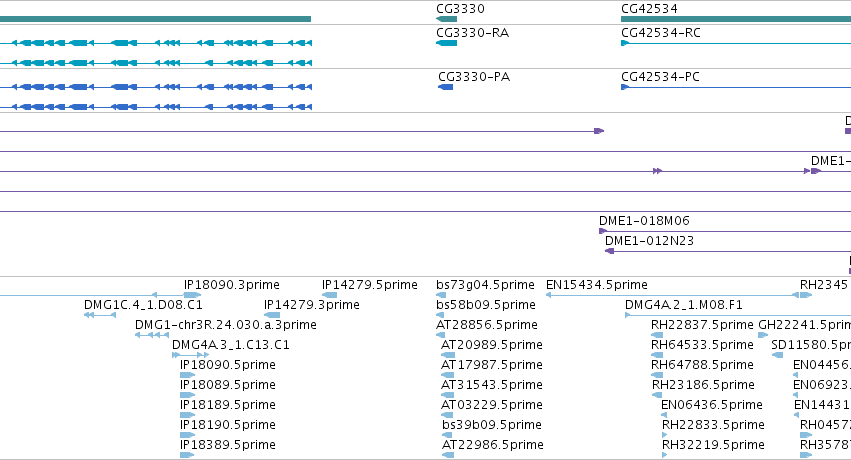
Task: Open the IP14279.5prime EST label
Action: pos(370,285)
